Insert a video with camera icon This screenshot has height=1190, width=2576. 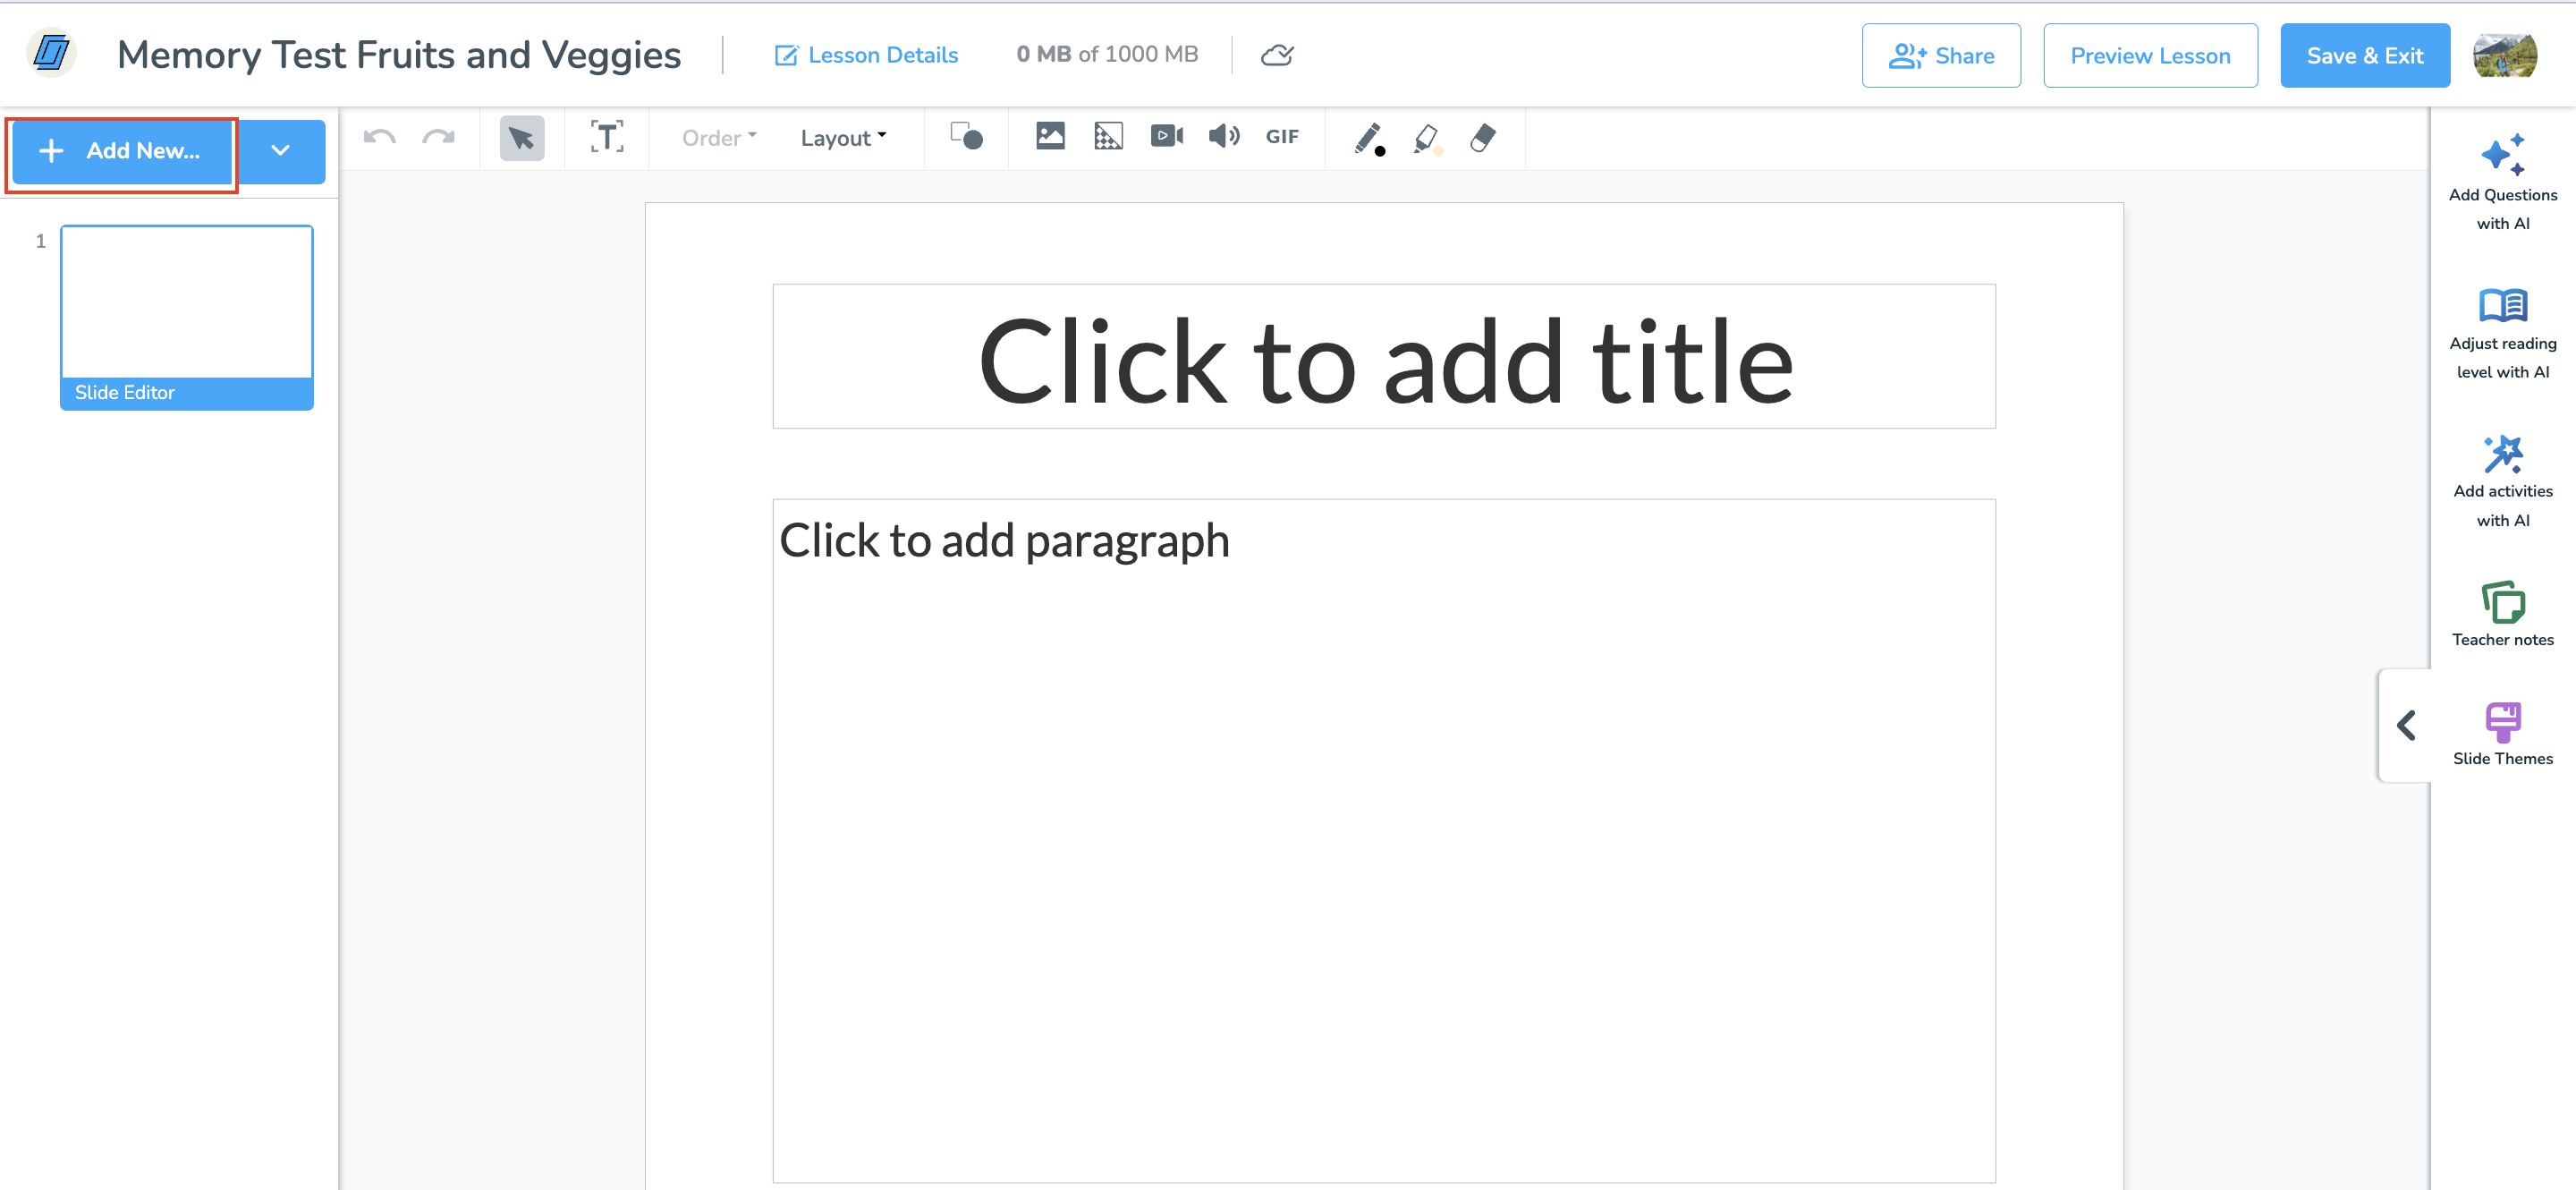tap(1167, 136)
